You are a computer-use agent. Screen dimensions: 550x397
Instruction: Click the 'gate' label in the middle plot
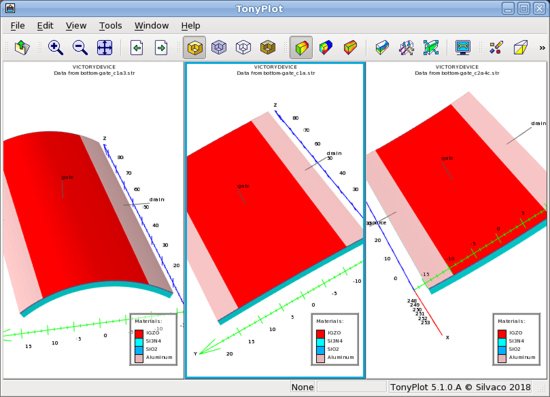point(243,186)
